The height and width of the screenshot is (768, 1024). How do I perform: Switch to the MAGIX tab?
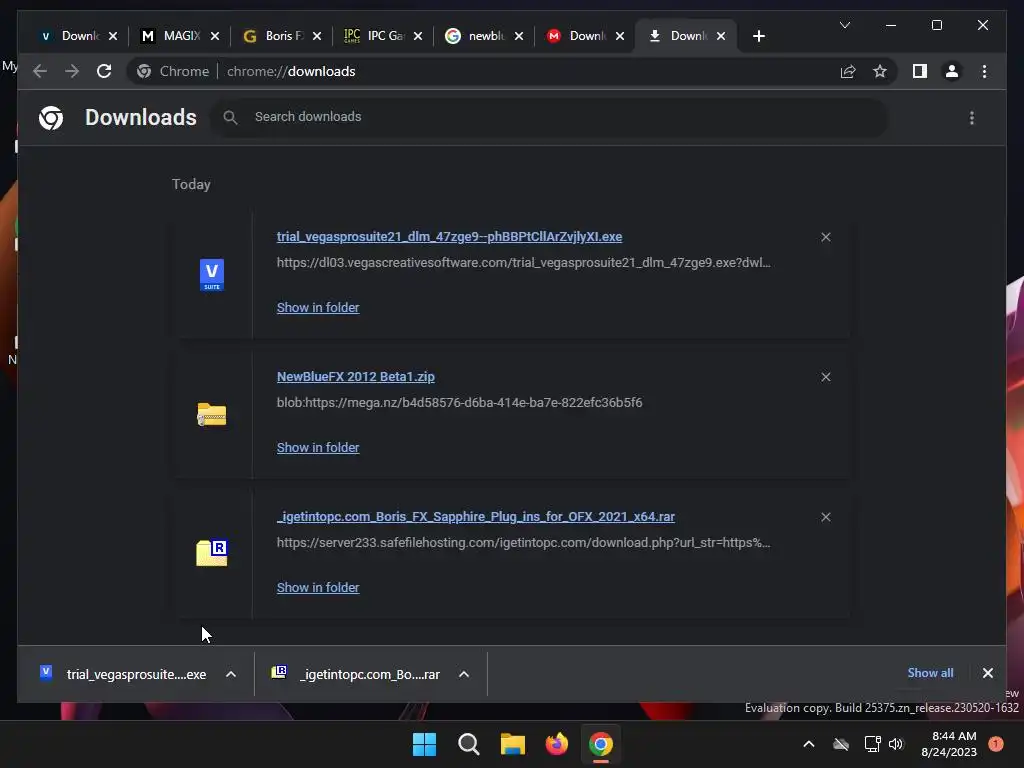coord(171,36)
